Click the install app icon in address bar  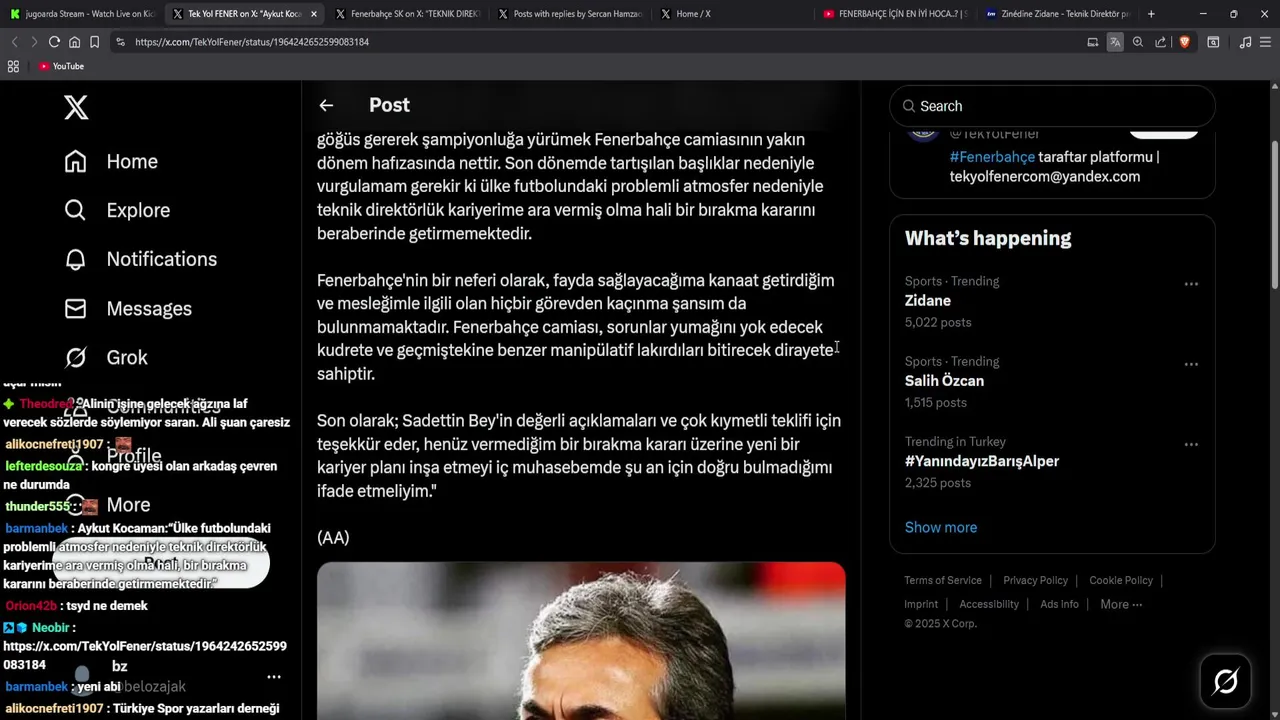[x=1092, y=42]
